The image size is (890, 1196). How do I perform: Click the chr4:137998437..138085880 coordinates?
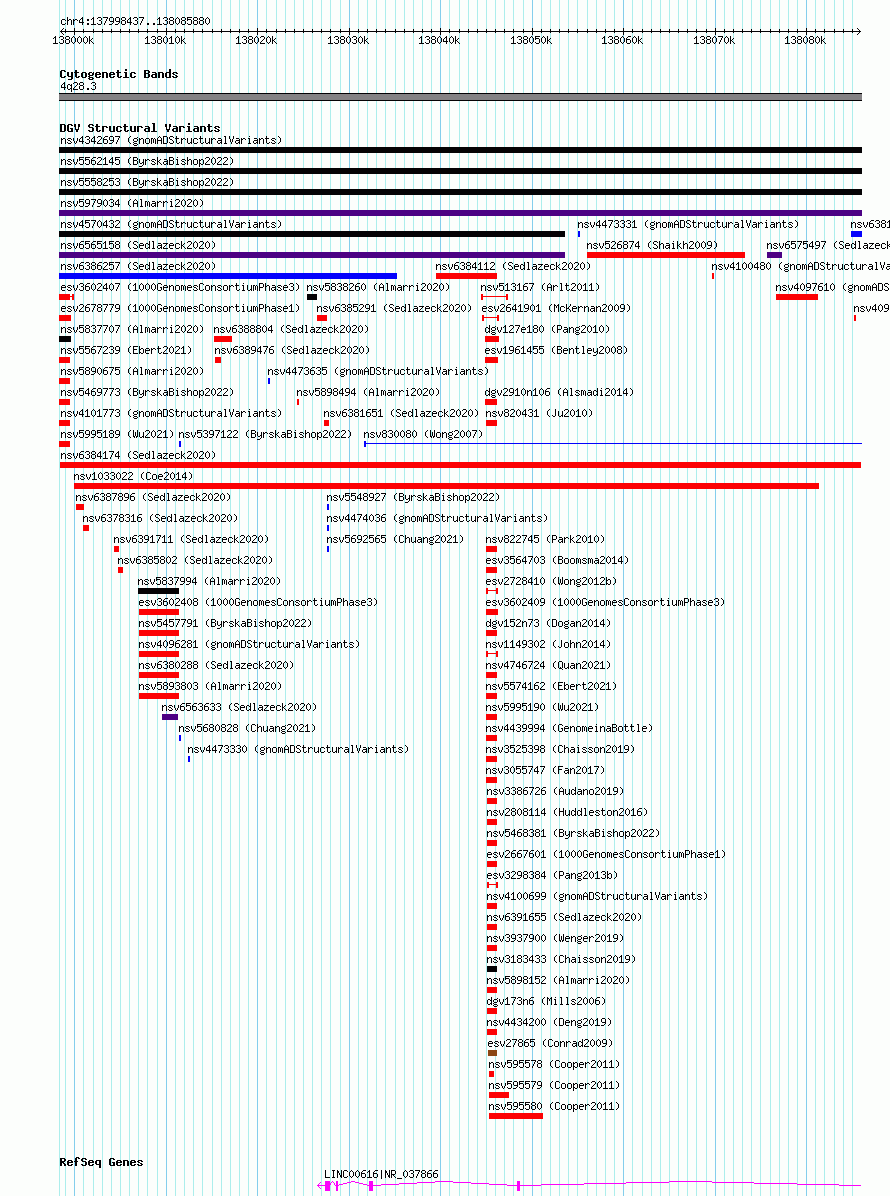coord(135,21)
